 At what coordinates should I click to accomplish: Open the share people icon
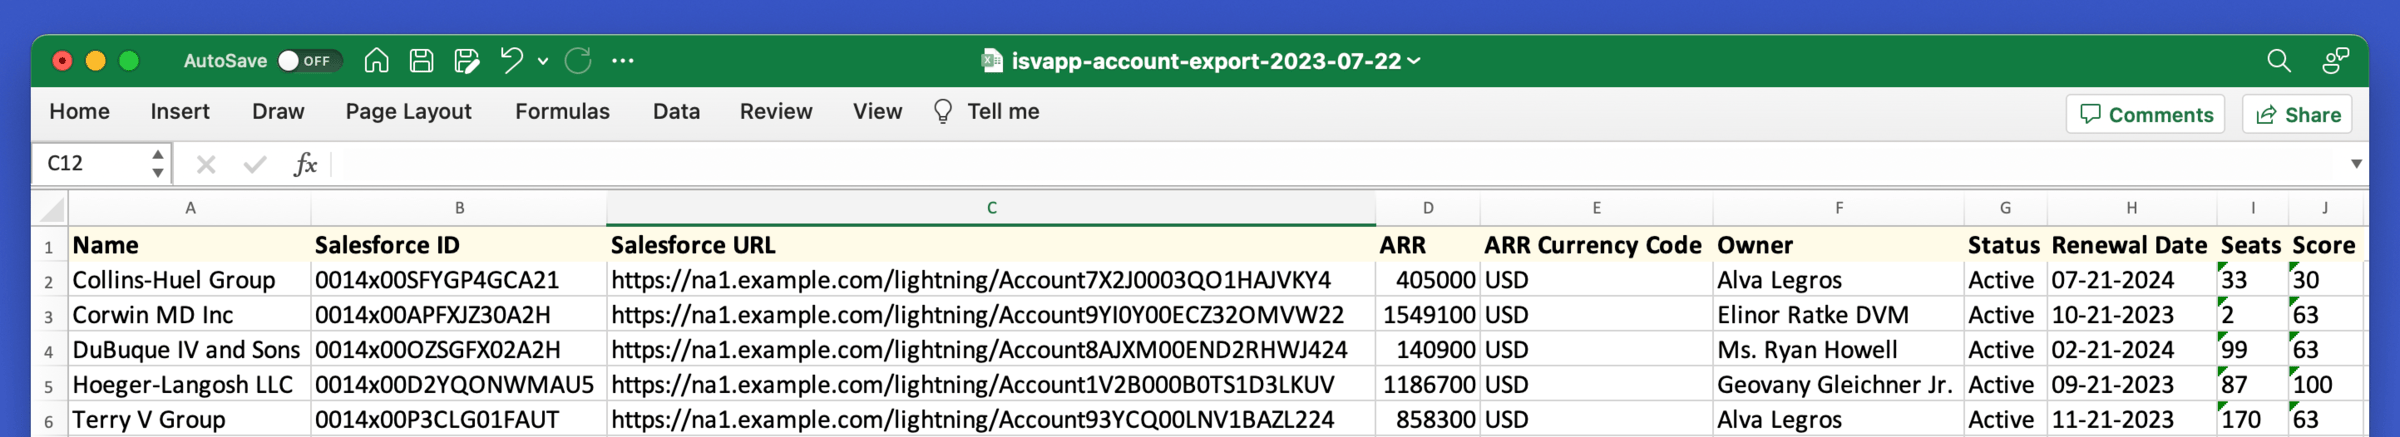point(2336,61)
